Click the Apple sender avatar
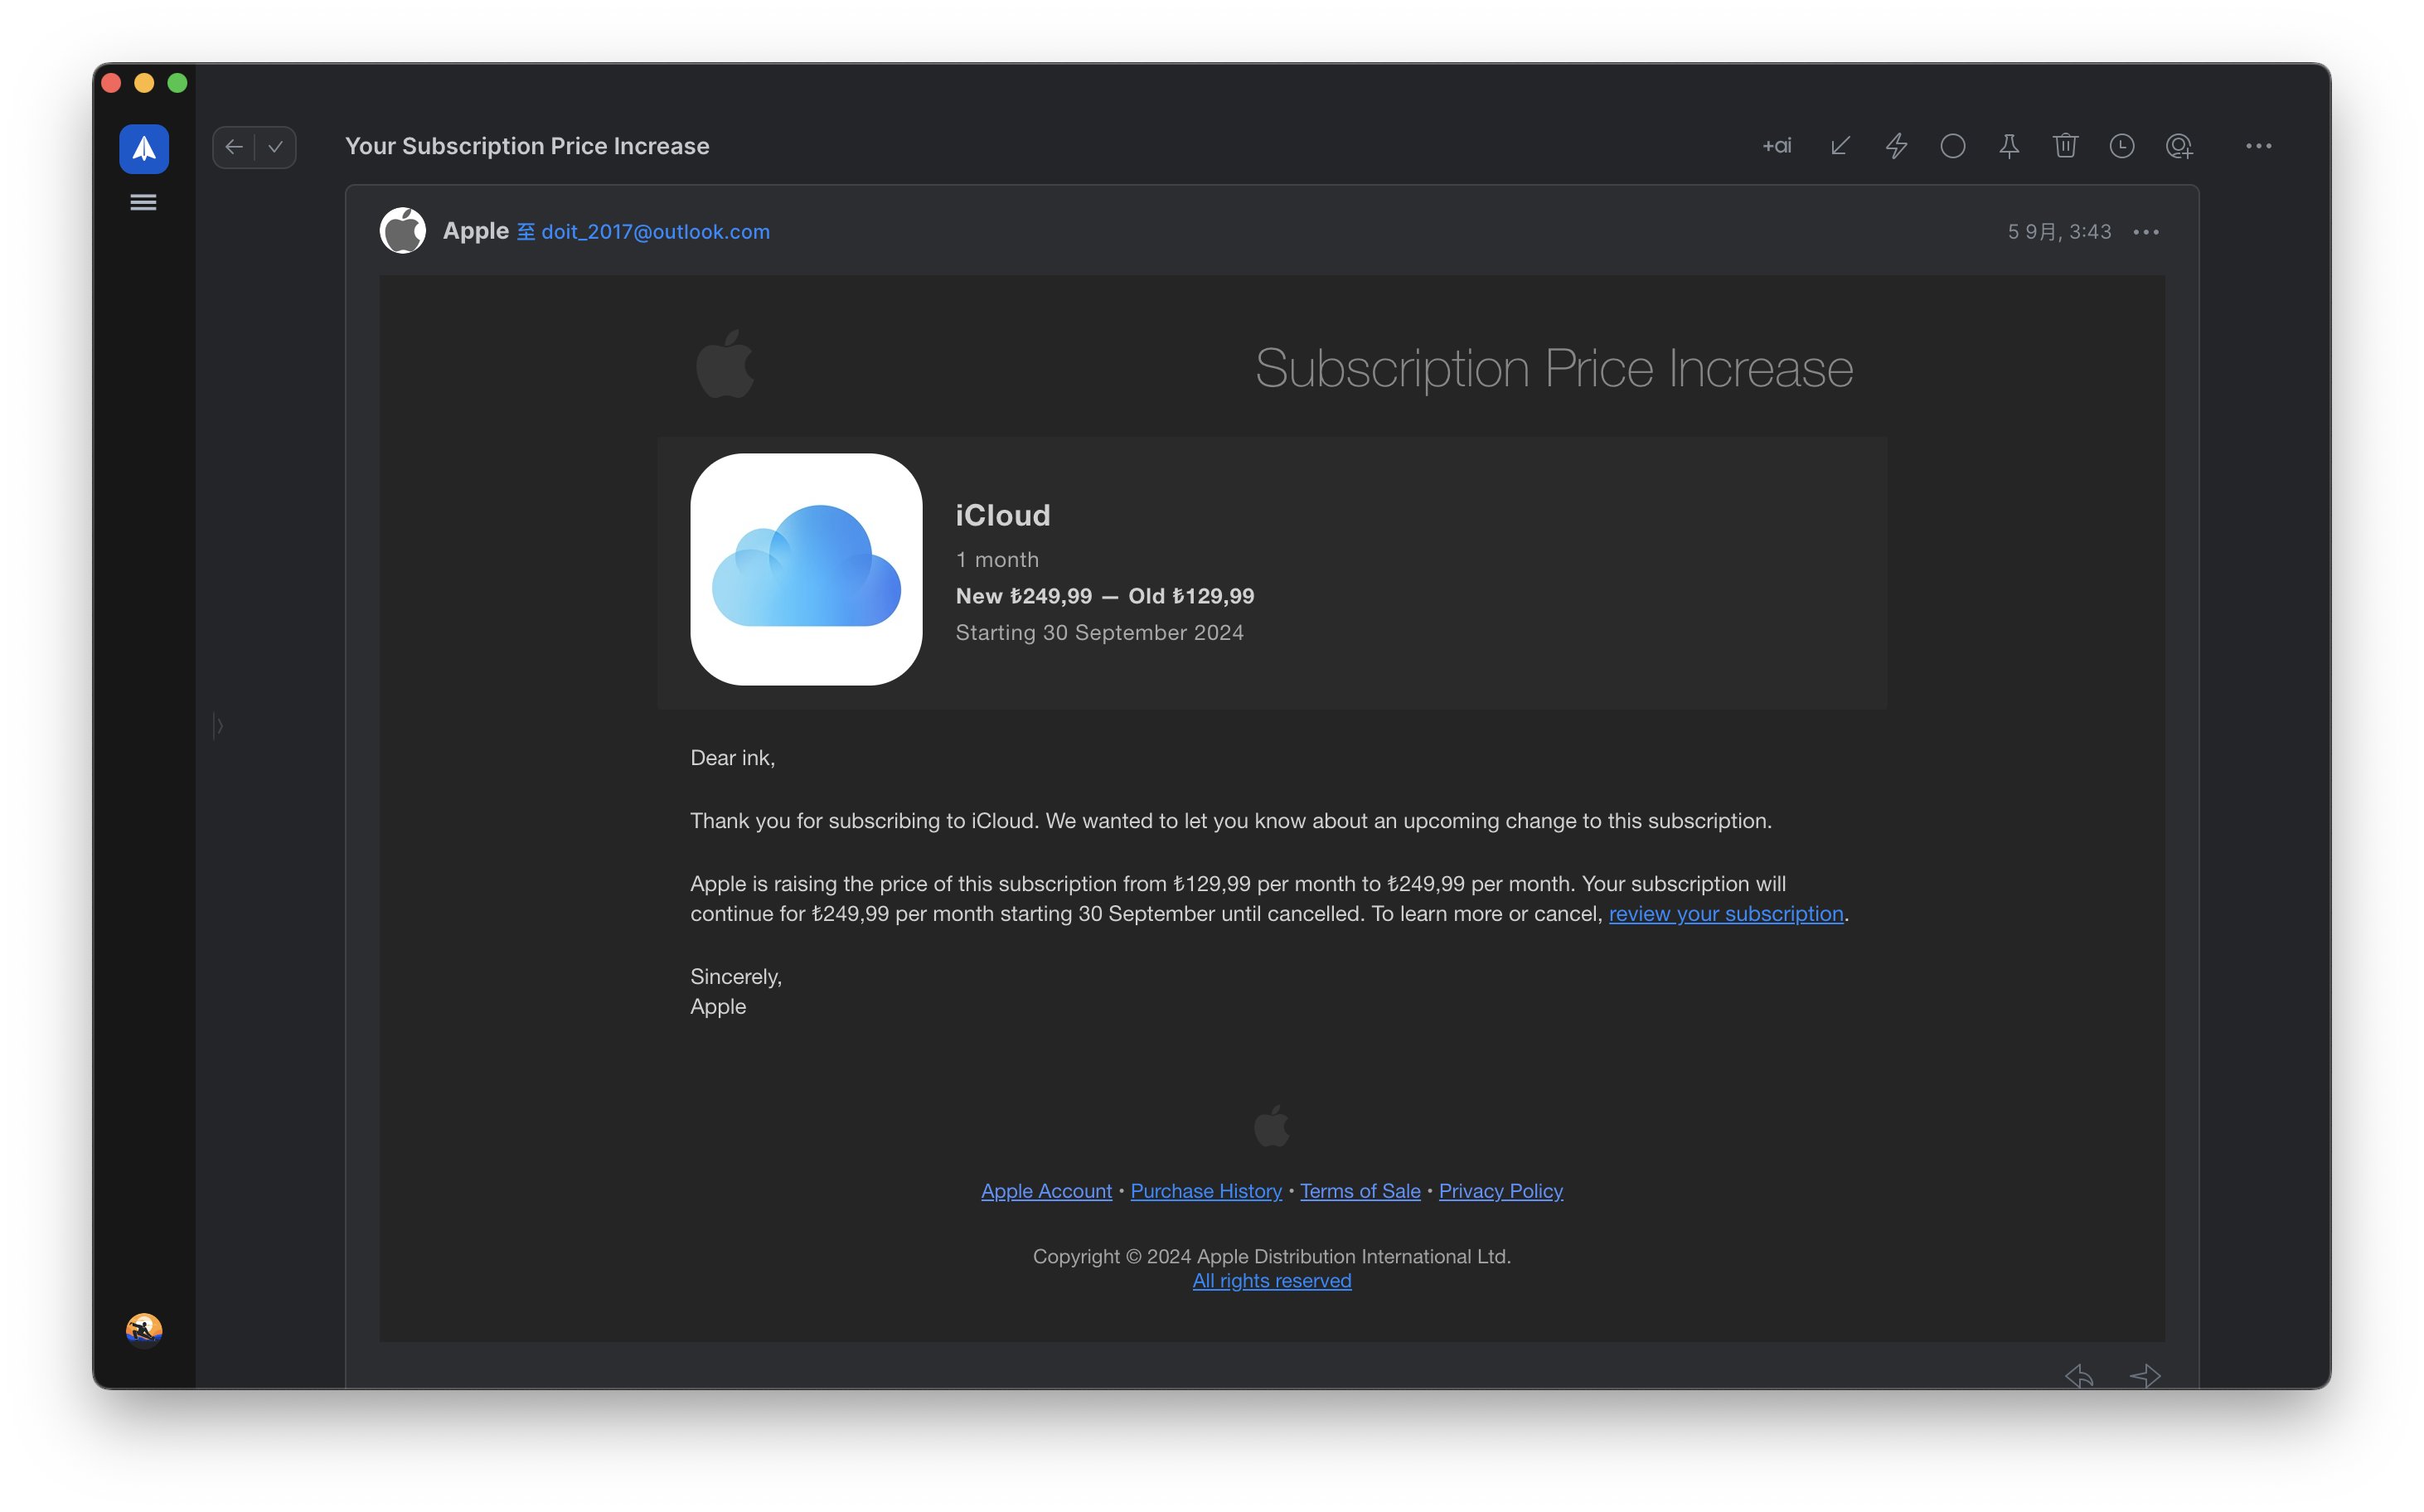 pyautogui.click(x=403, y=231)
